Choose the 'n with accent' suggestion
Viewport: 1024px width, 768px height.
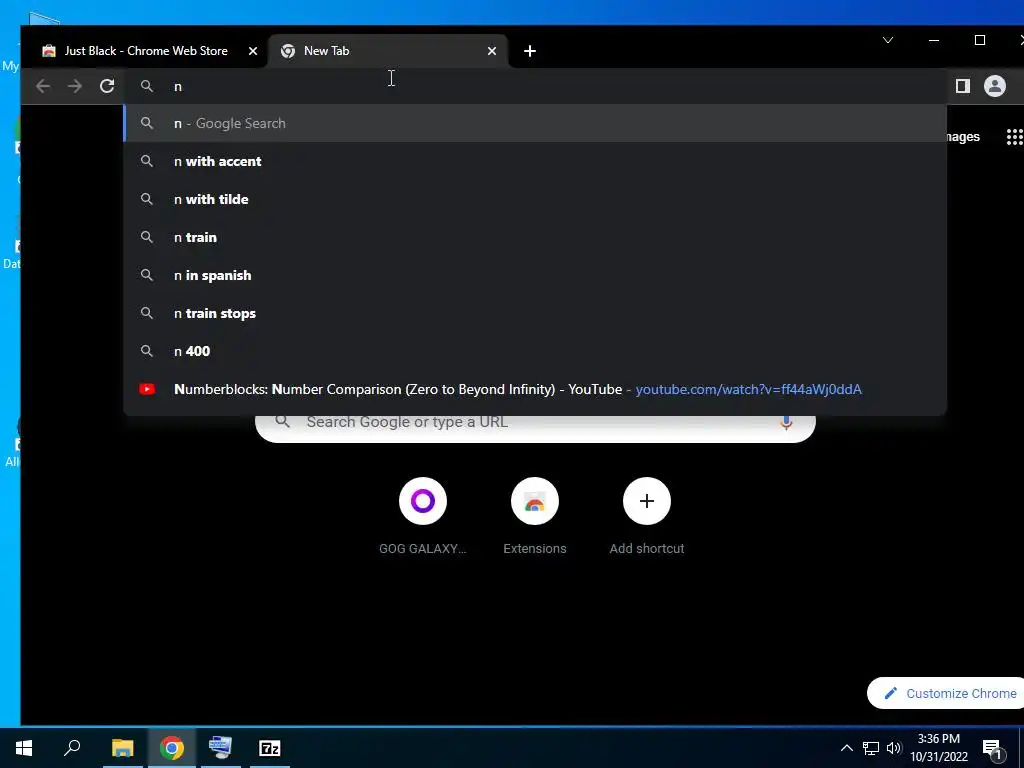[535, 161]
